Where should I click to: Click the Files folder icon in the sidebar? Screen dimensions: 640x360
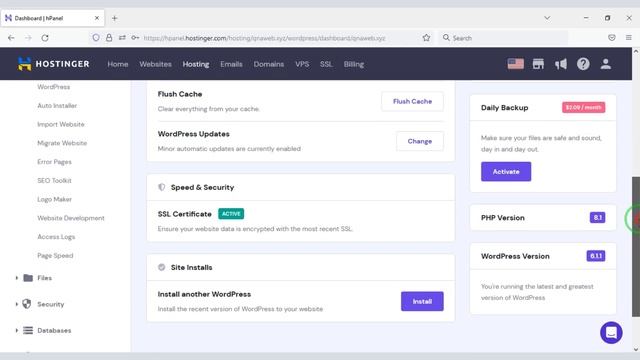pos(28,278)
